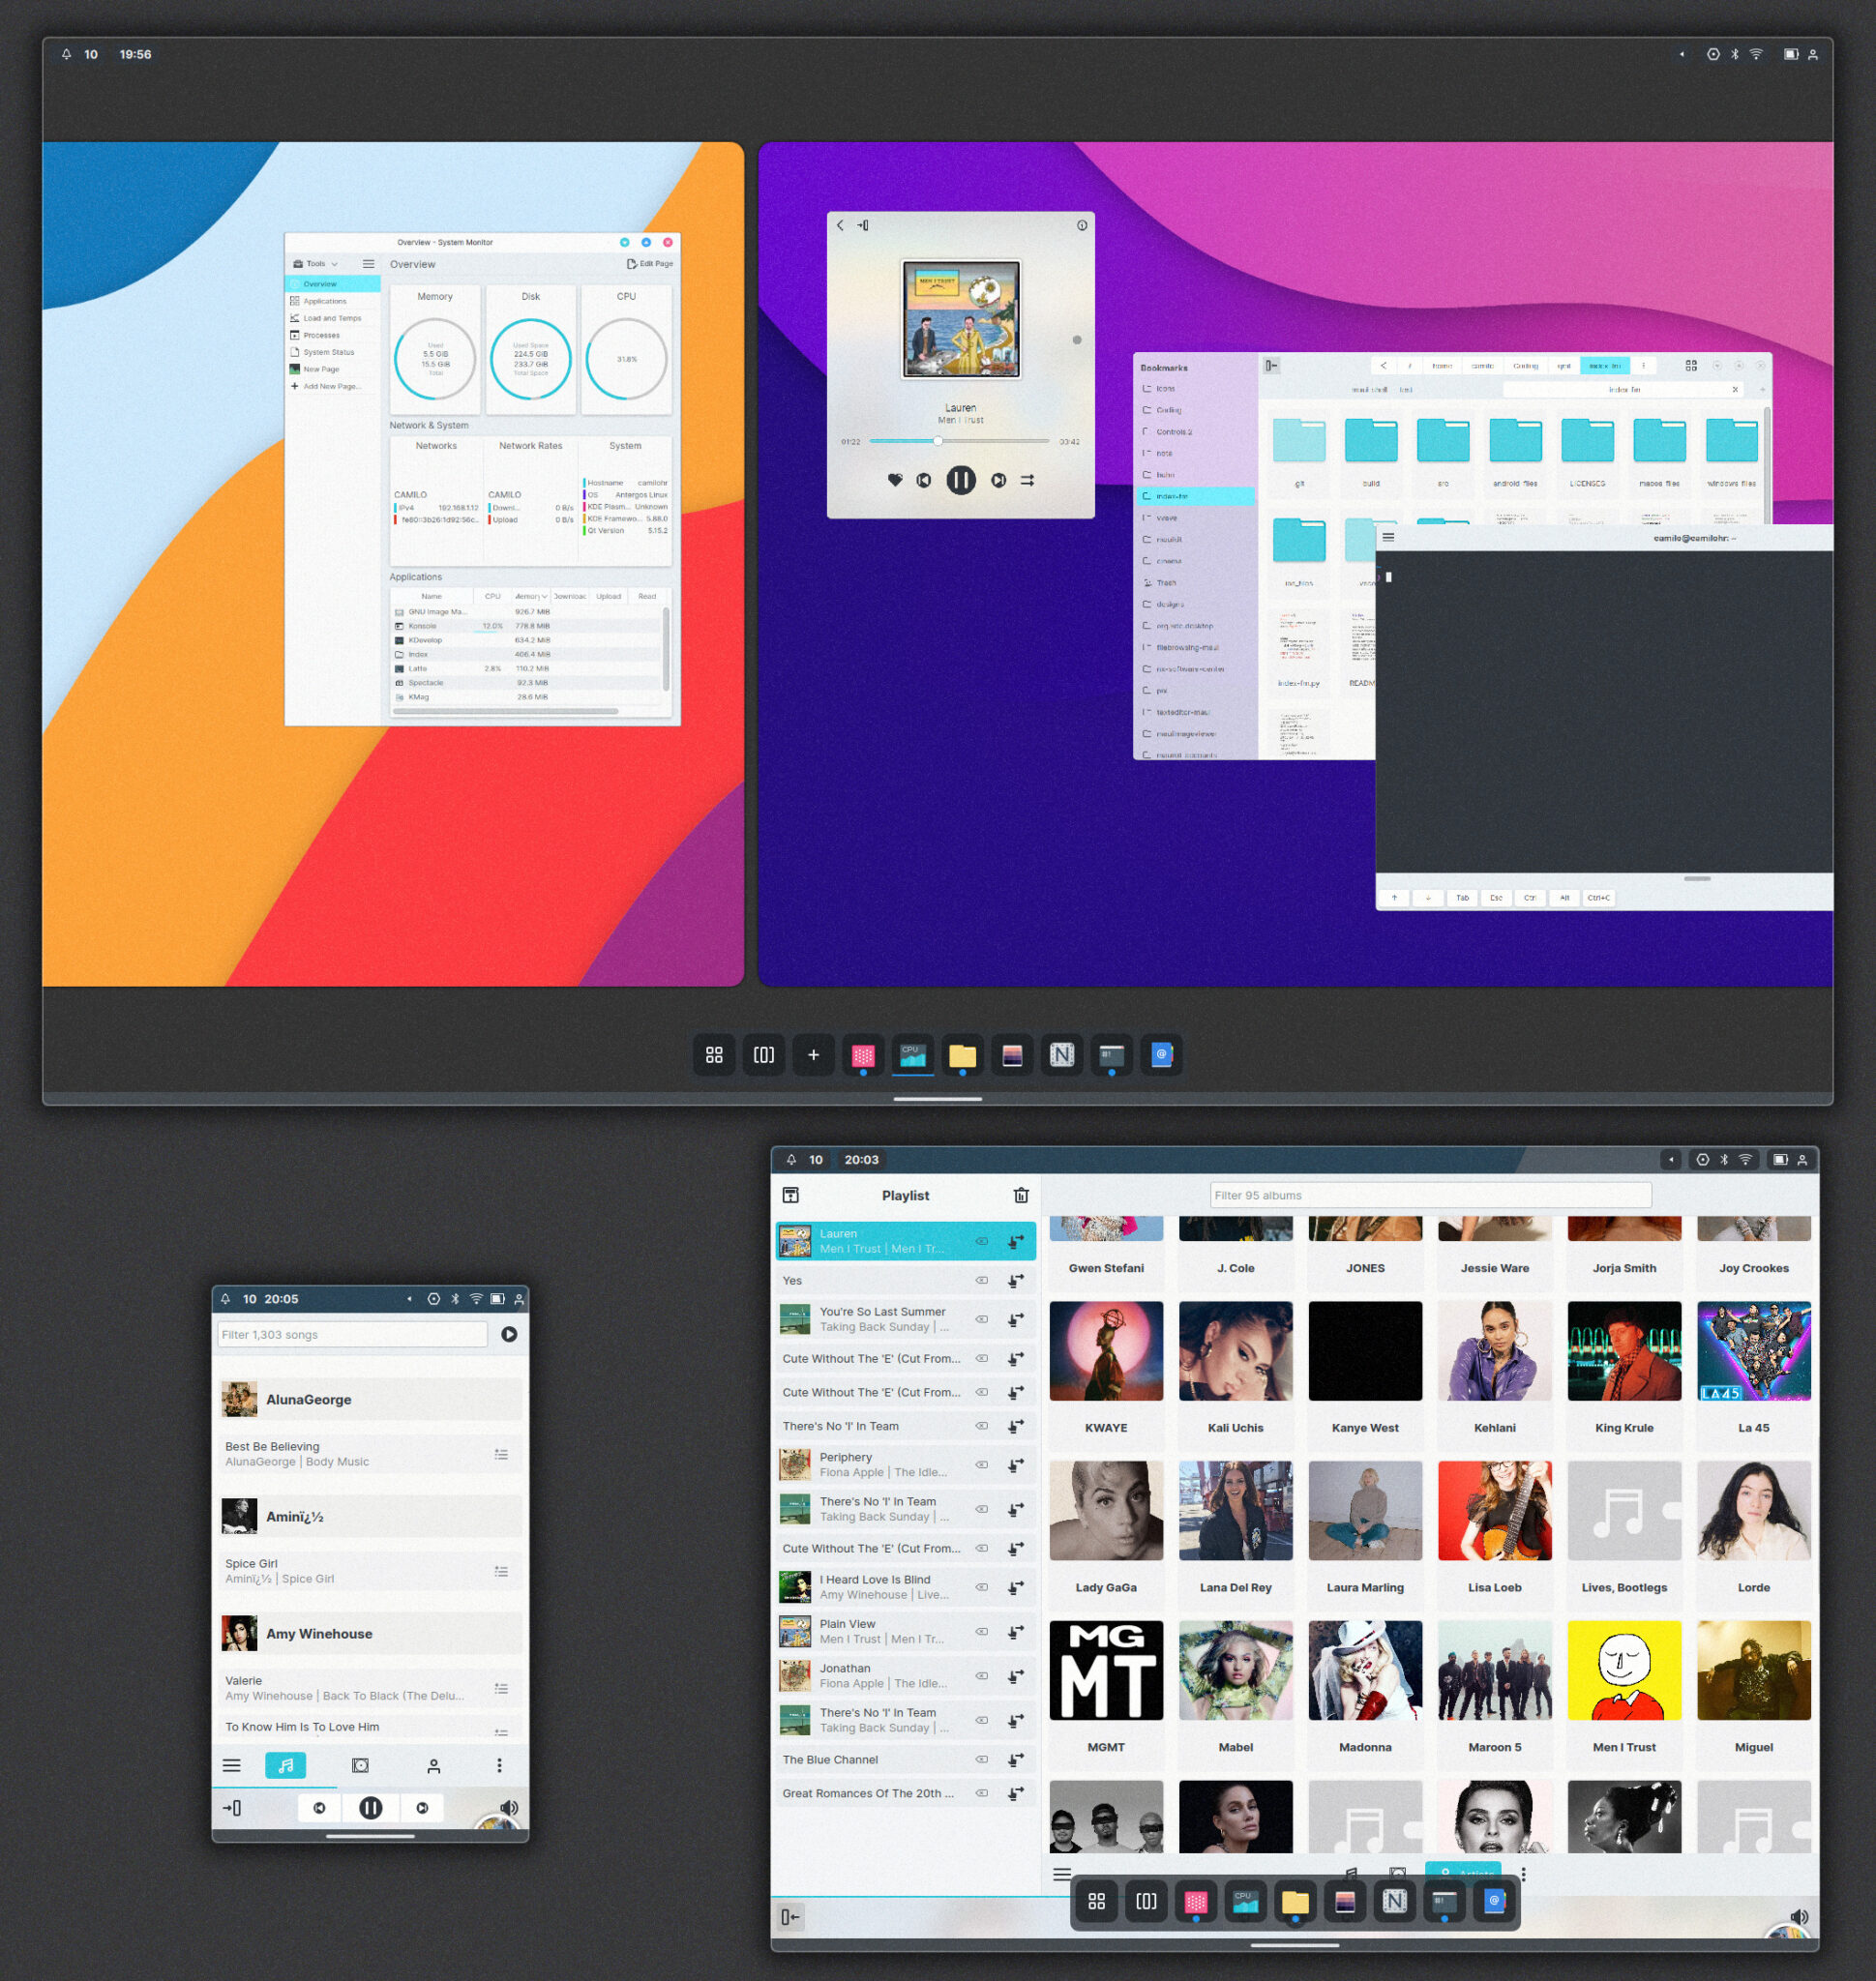This screenshot has width=1876, height=1981.
Task: Skip to next track in Lauren mini player
Action: point(998,480)
